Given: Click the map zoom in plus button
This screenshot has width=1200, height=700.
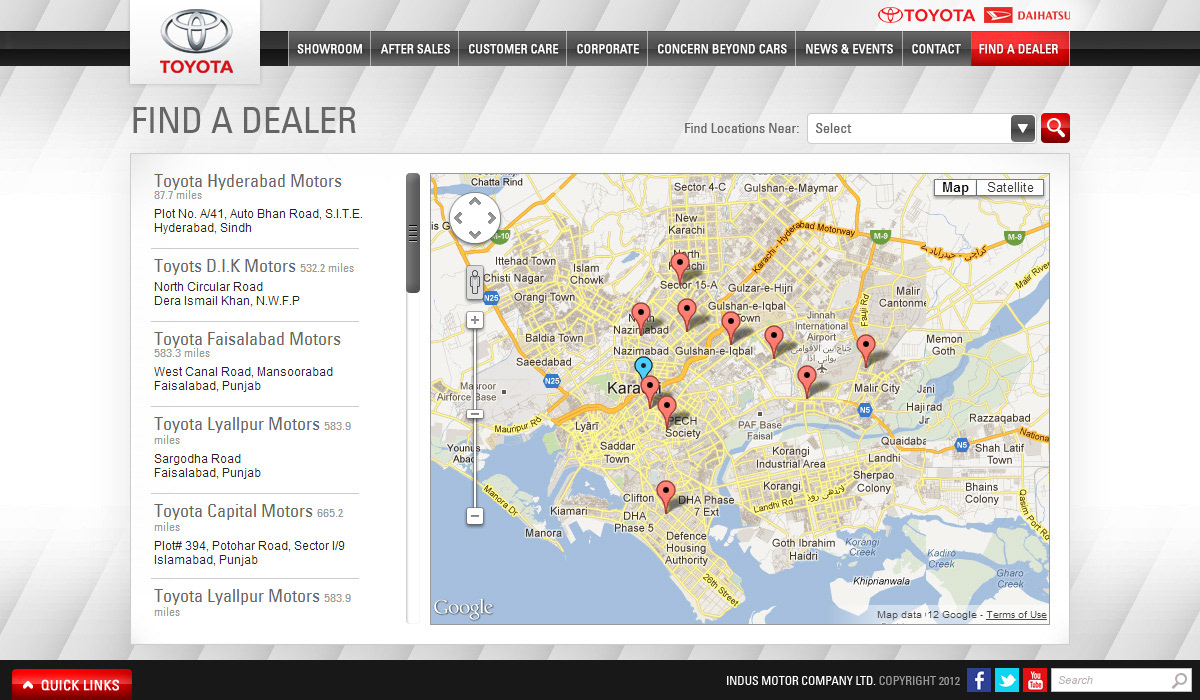Looking at the screenshot, I should 475,320.
